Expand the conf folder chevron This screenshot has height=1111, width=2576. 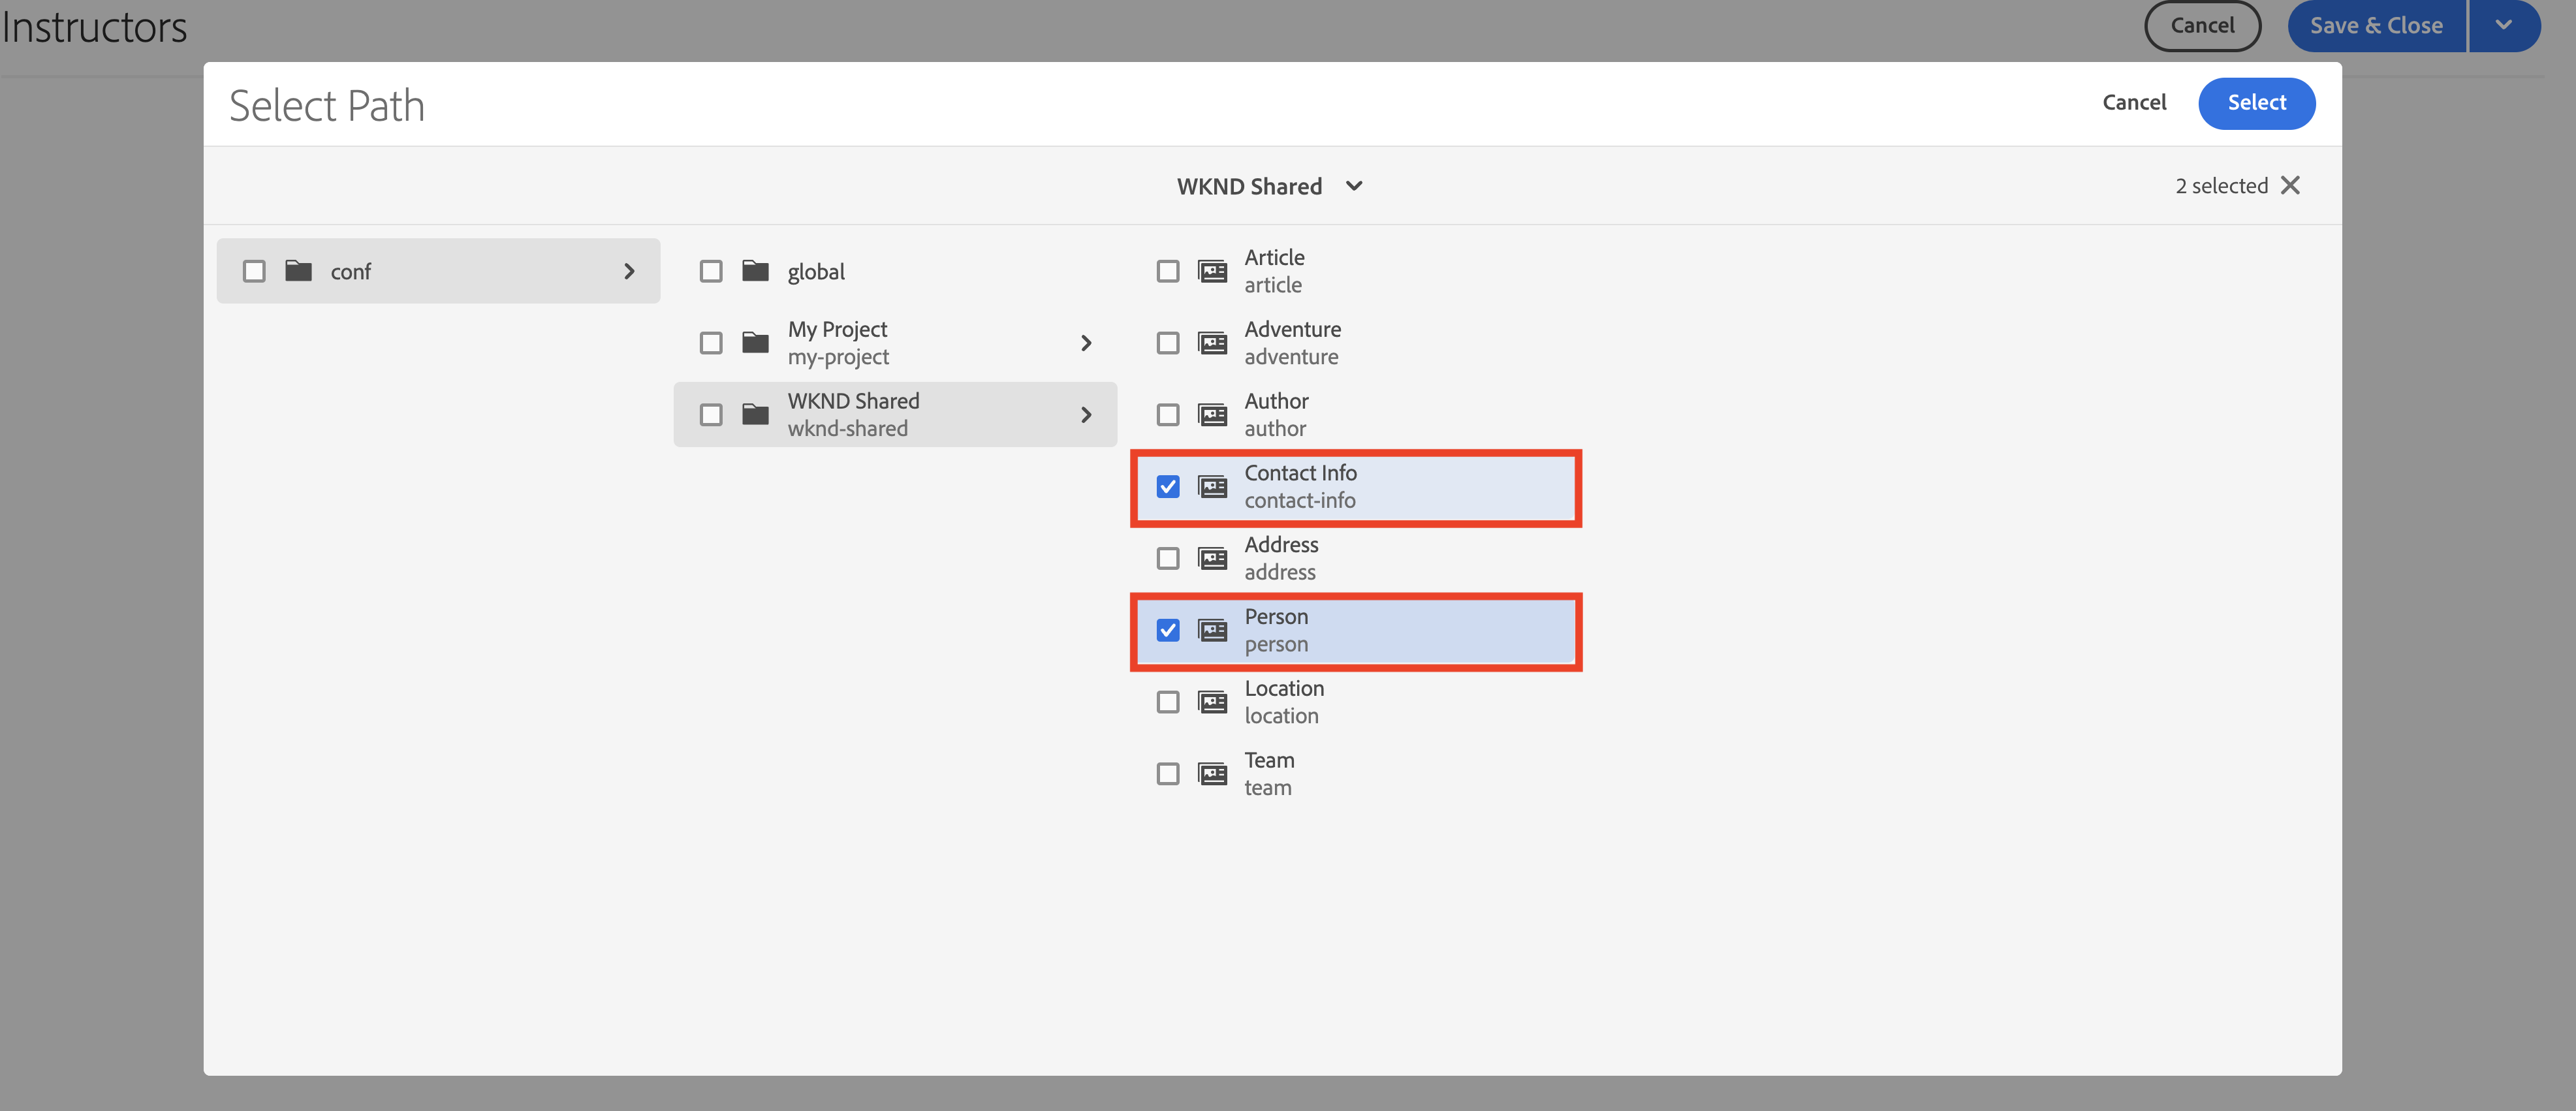click(629, 271)
